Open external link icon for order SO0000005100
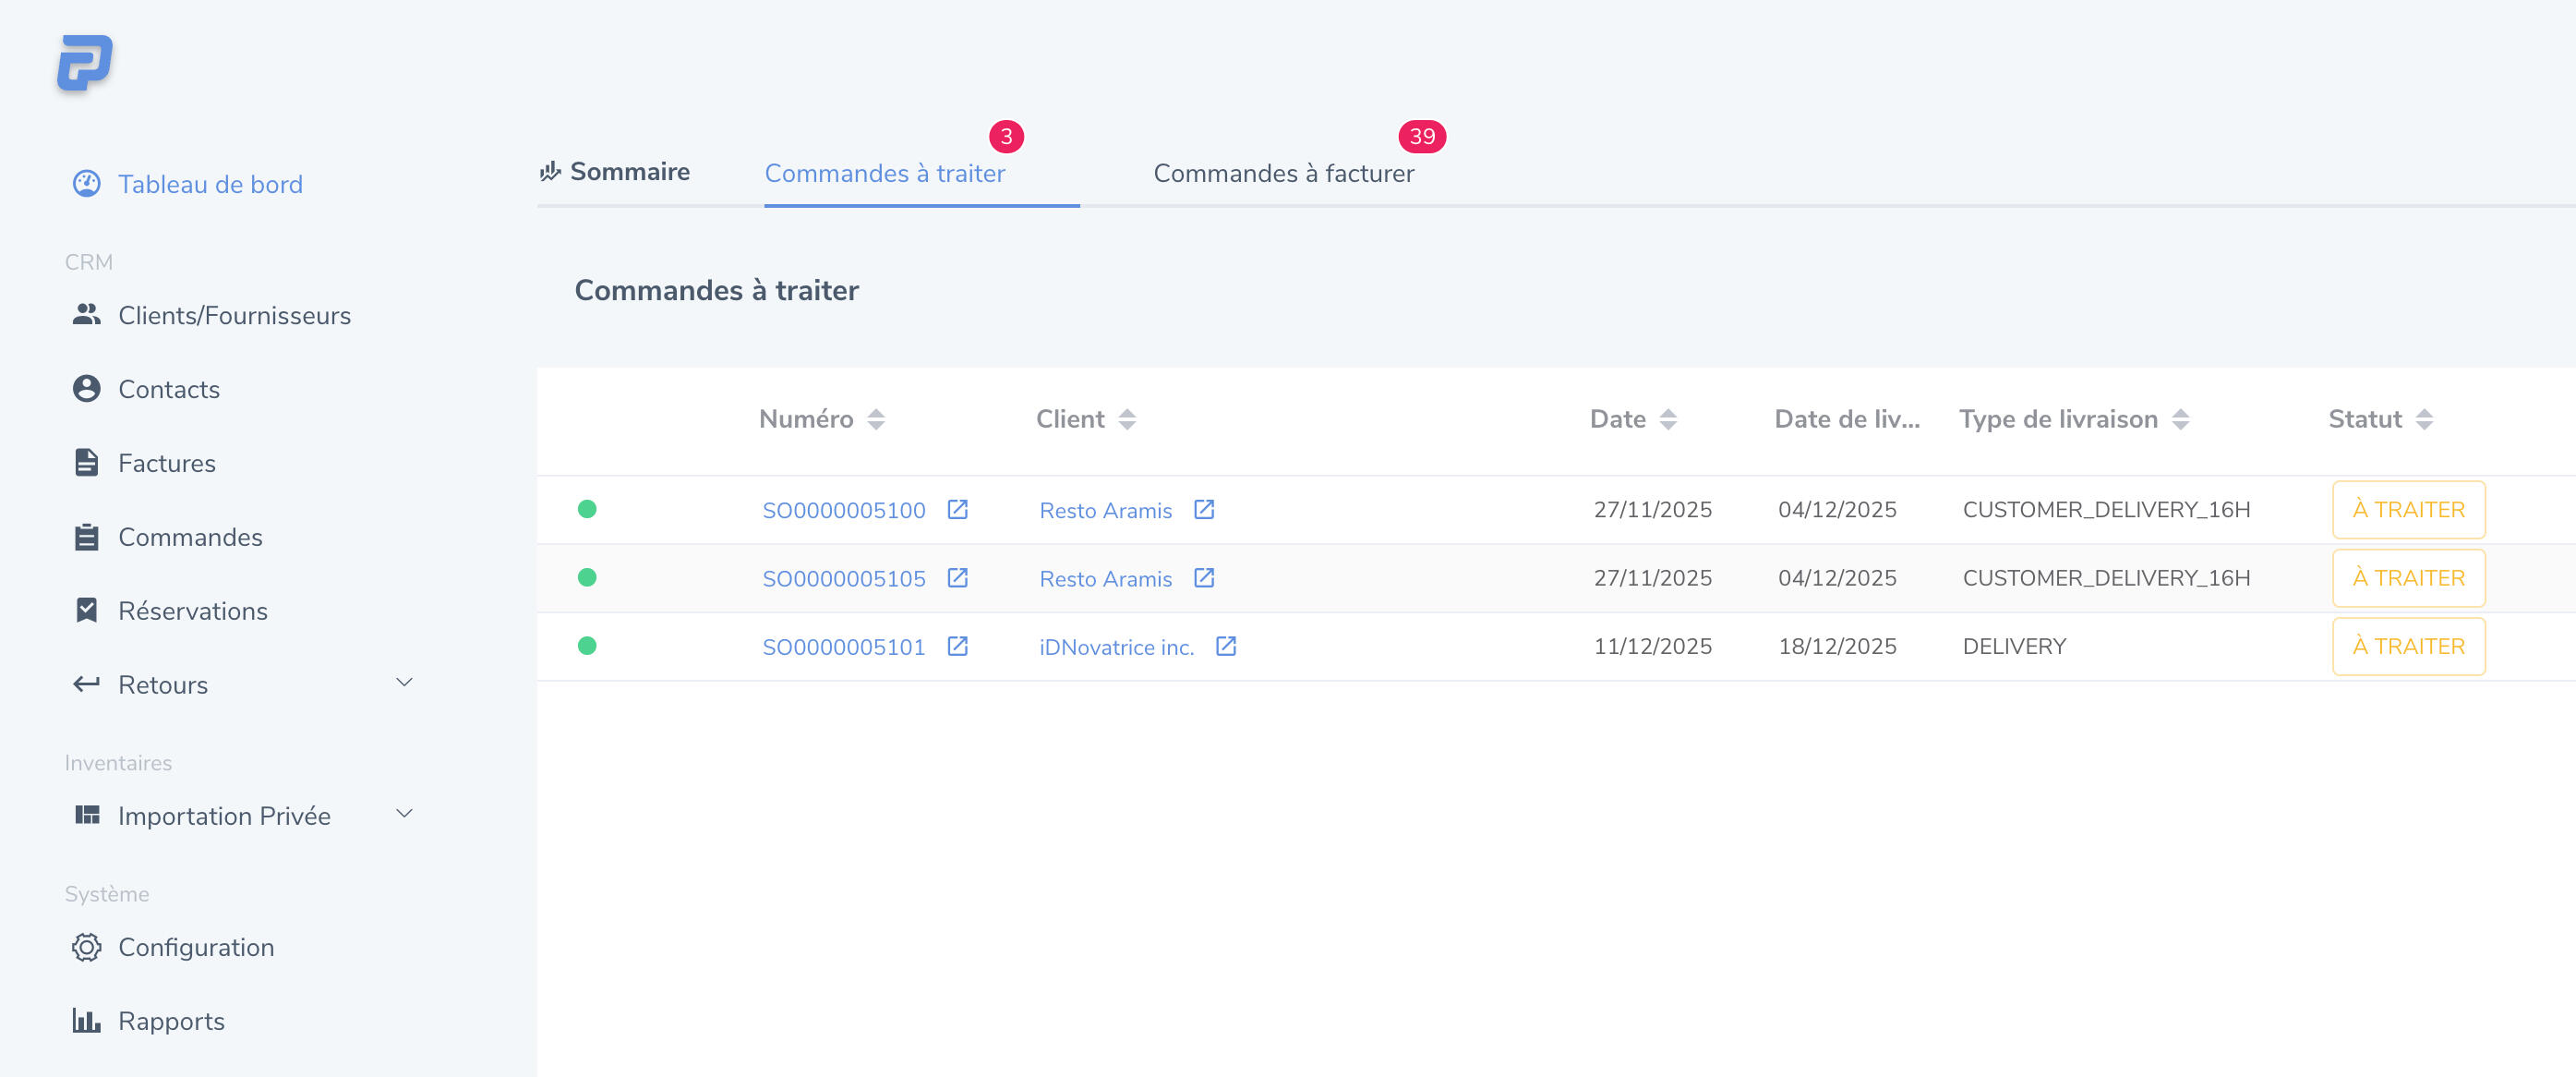This screenshot has width=2576, height=1077. point(957,510)
